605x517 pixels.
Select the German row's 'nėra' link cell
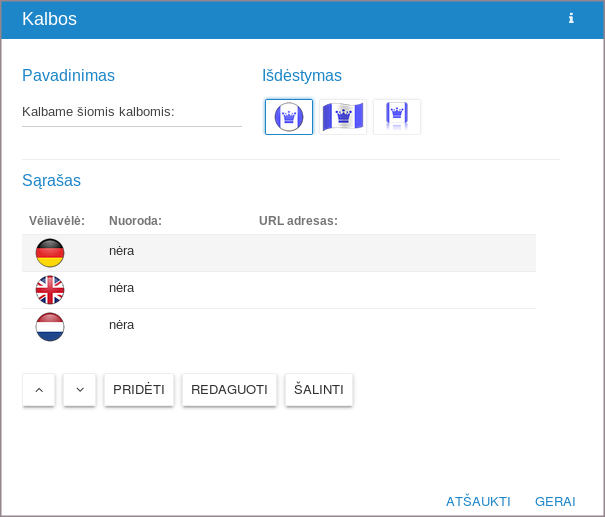click(122, 251)
